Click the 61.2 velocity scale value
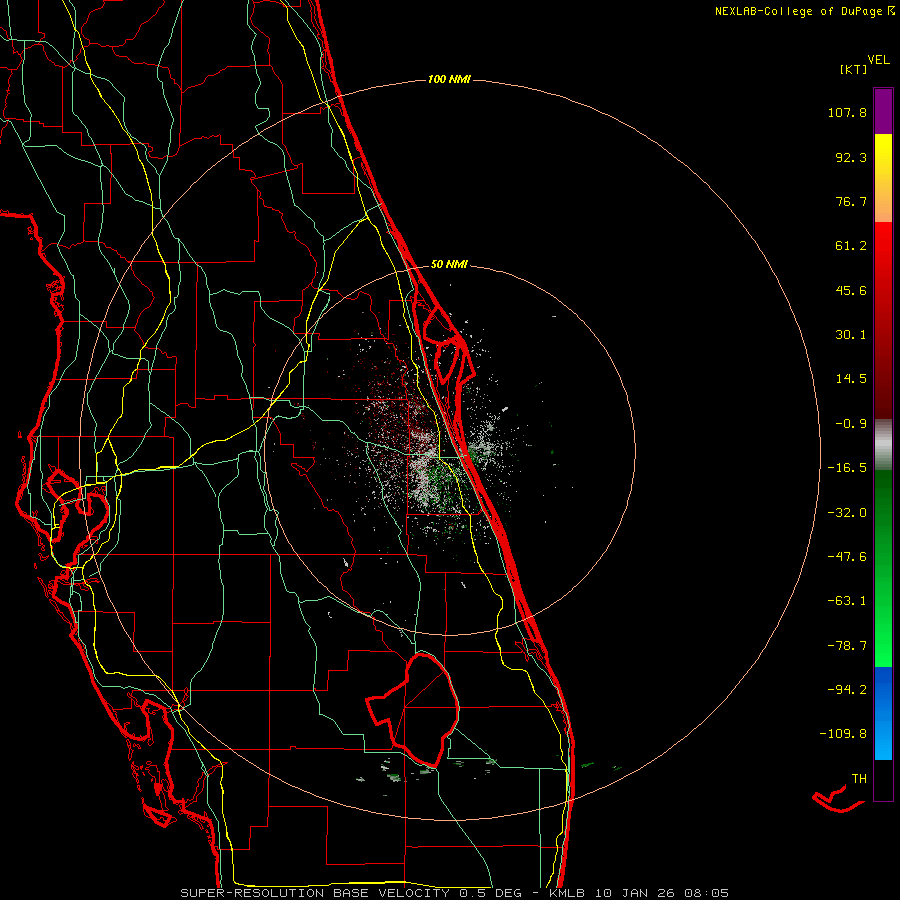Viewport: 900px width, 900px height. click(851, 246)
